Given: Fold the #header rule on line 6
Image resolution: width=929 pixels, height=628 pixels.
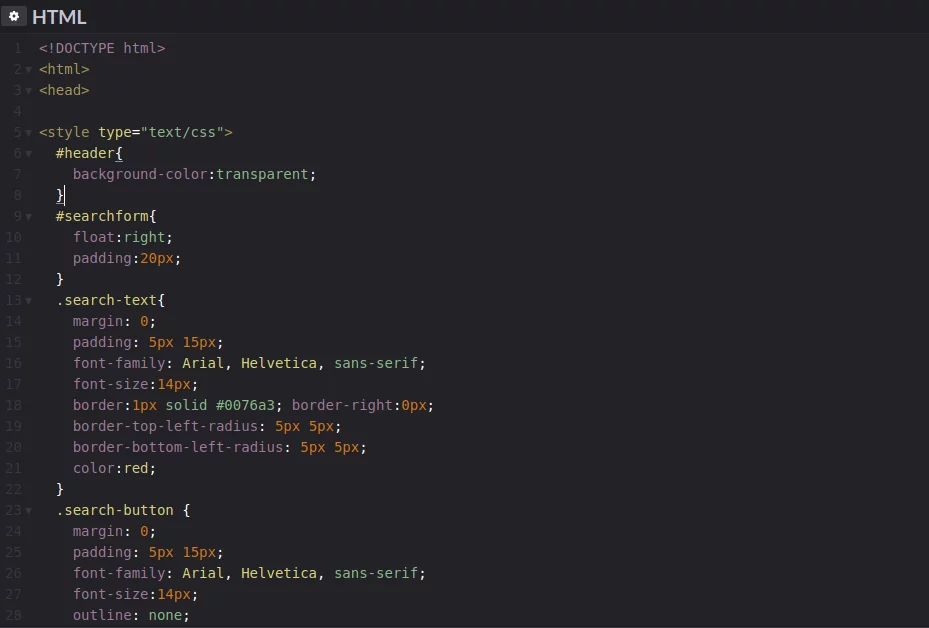Looking at the screenshot, I should (x=28, y=154).
